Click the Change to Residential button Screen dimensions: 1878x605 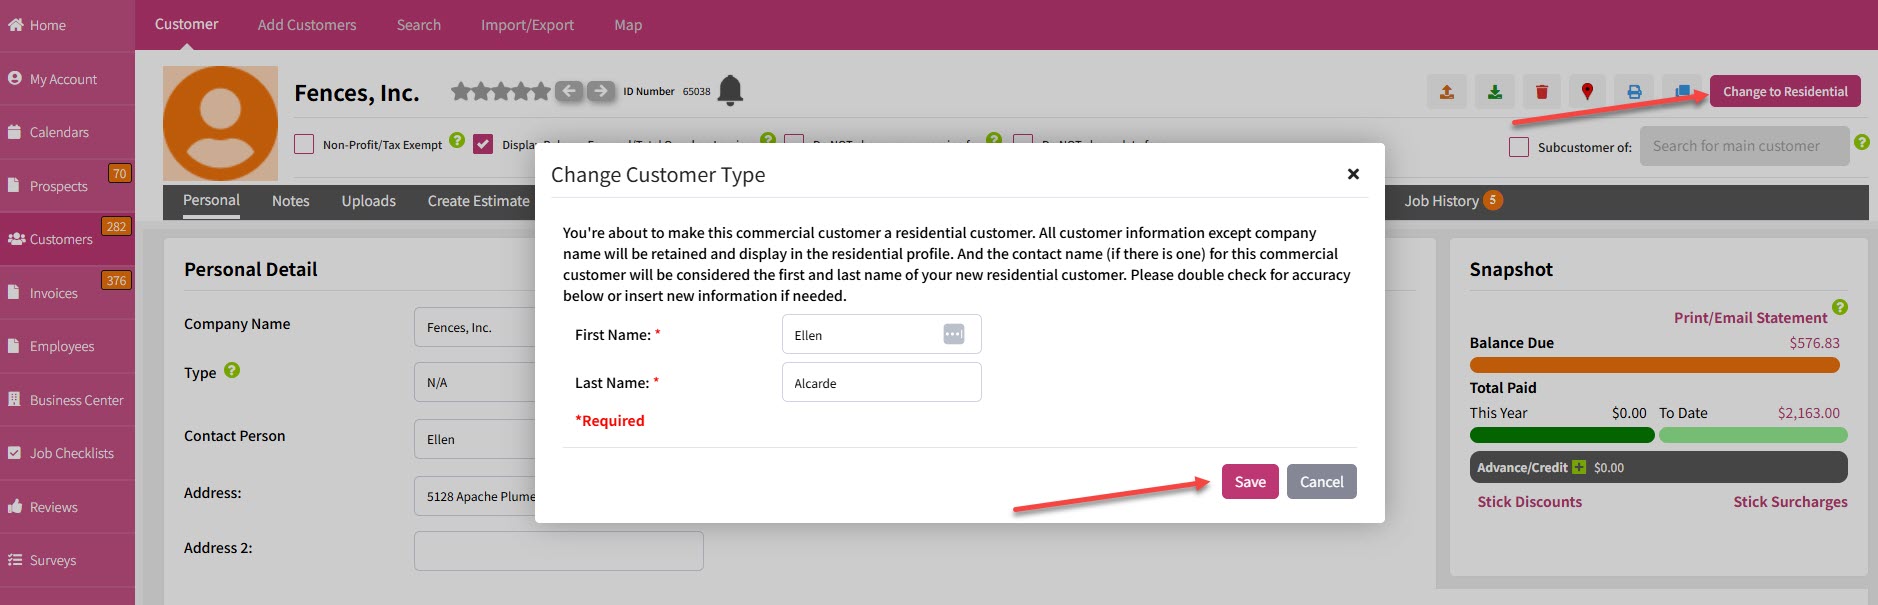1785,92
